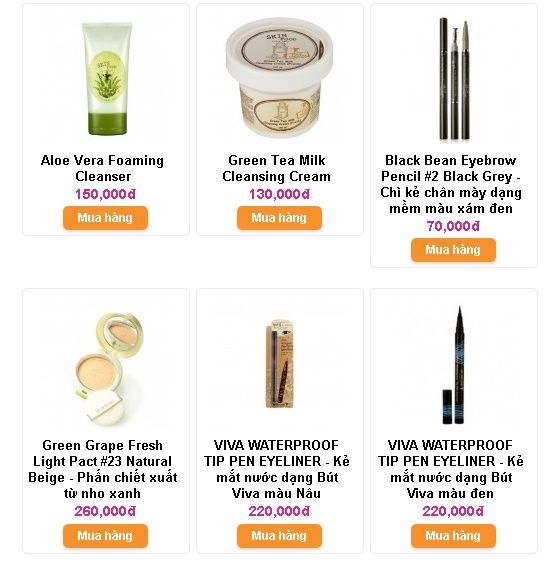Open the Aloe Vera Foaming Cleanser product image
This screenshot has width=549, height=571.
coord(105,78)
